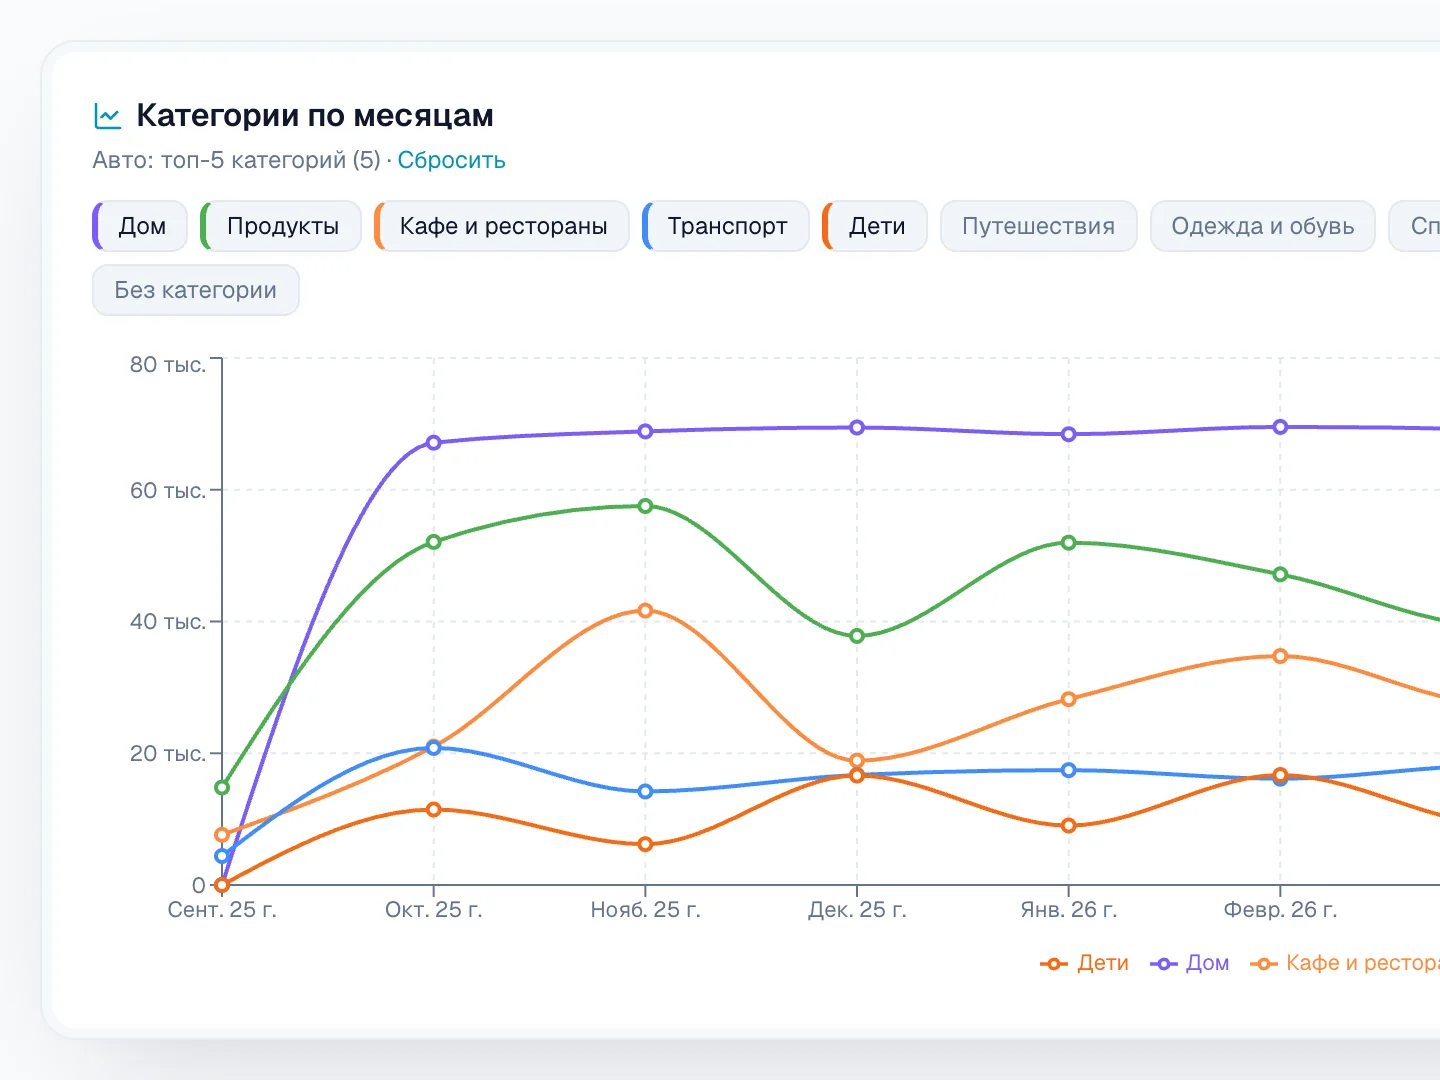Click the purple Дом point at Февр. 26
Viewport: 1440px width, 1080px height.
[x=1280, y=427]
